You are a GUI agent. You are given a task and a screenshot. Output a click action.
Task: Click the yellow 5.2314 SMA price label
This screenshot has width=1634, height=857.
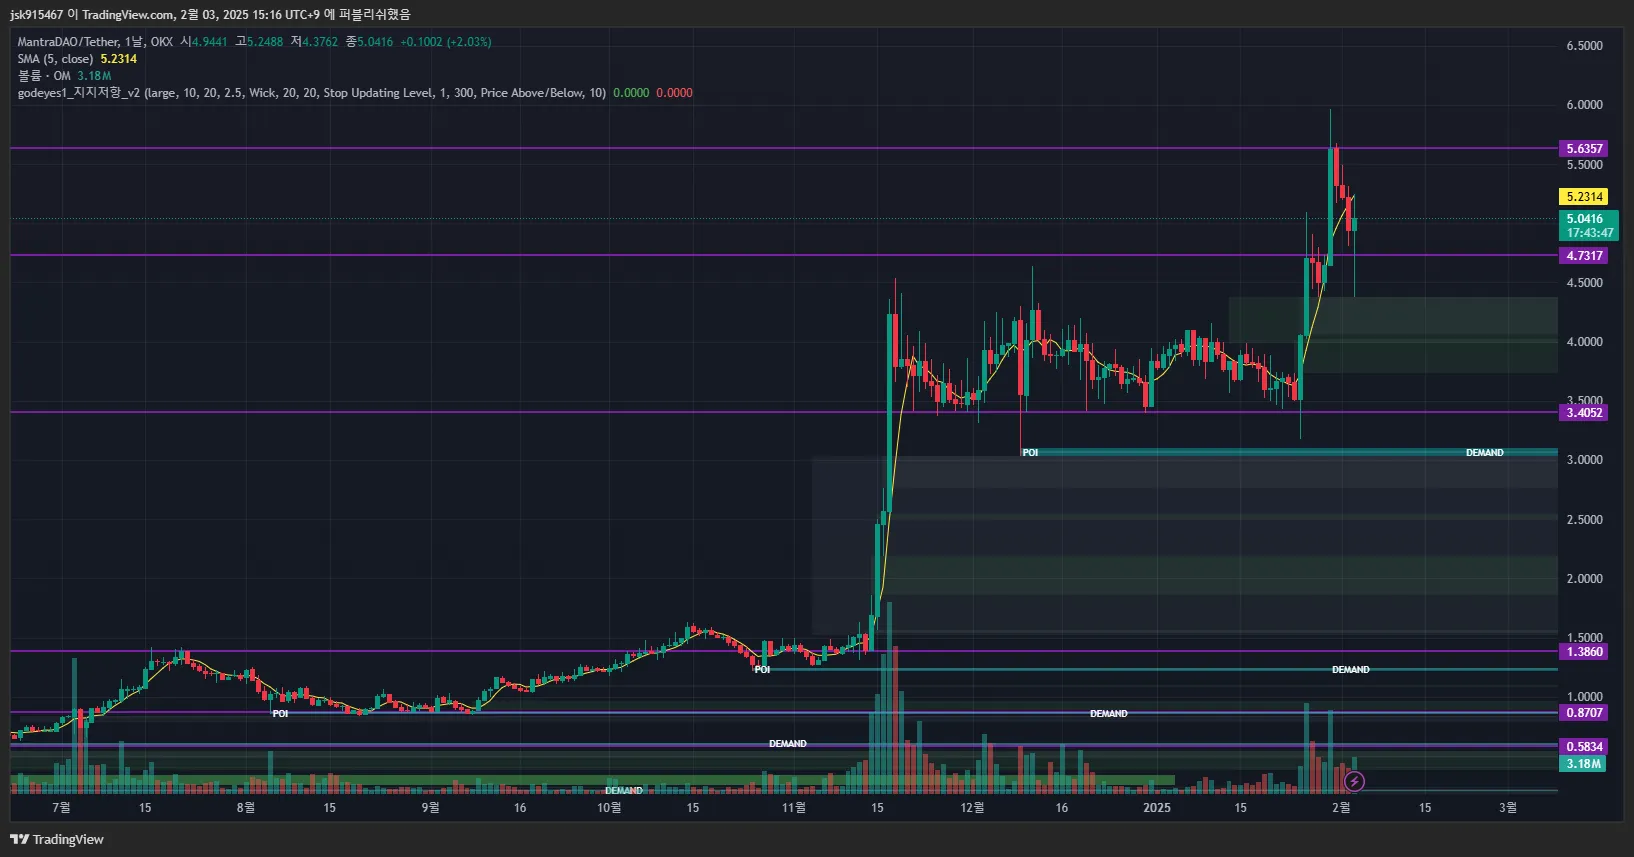coord(1584,197)
